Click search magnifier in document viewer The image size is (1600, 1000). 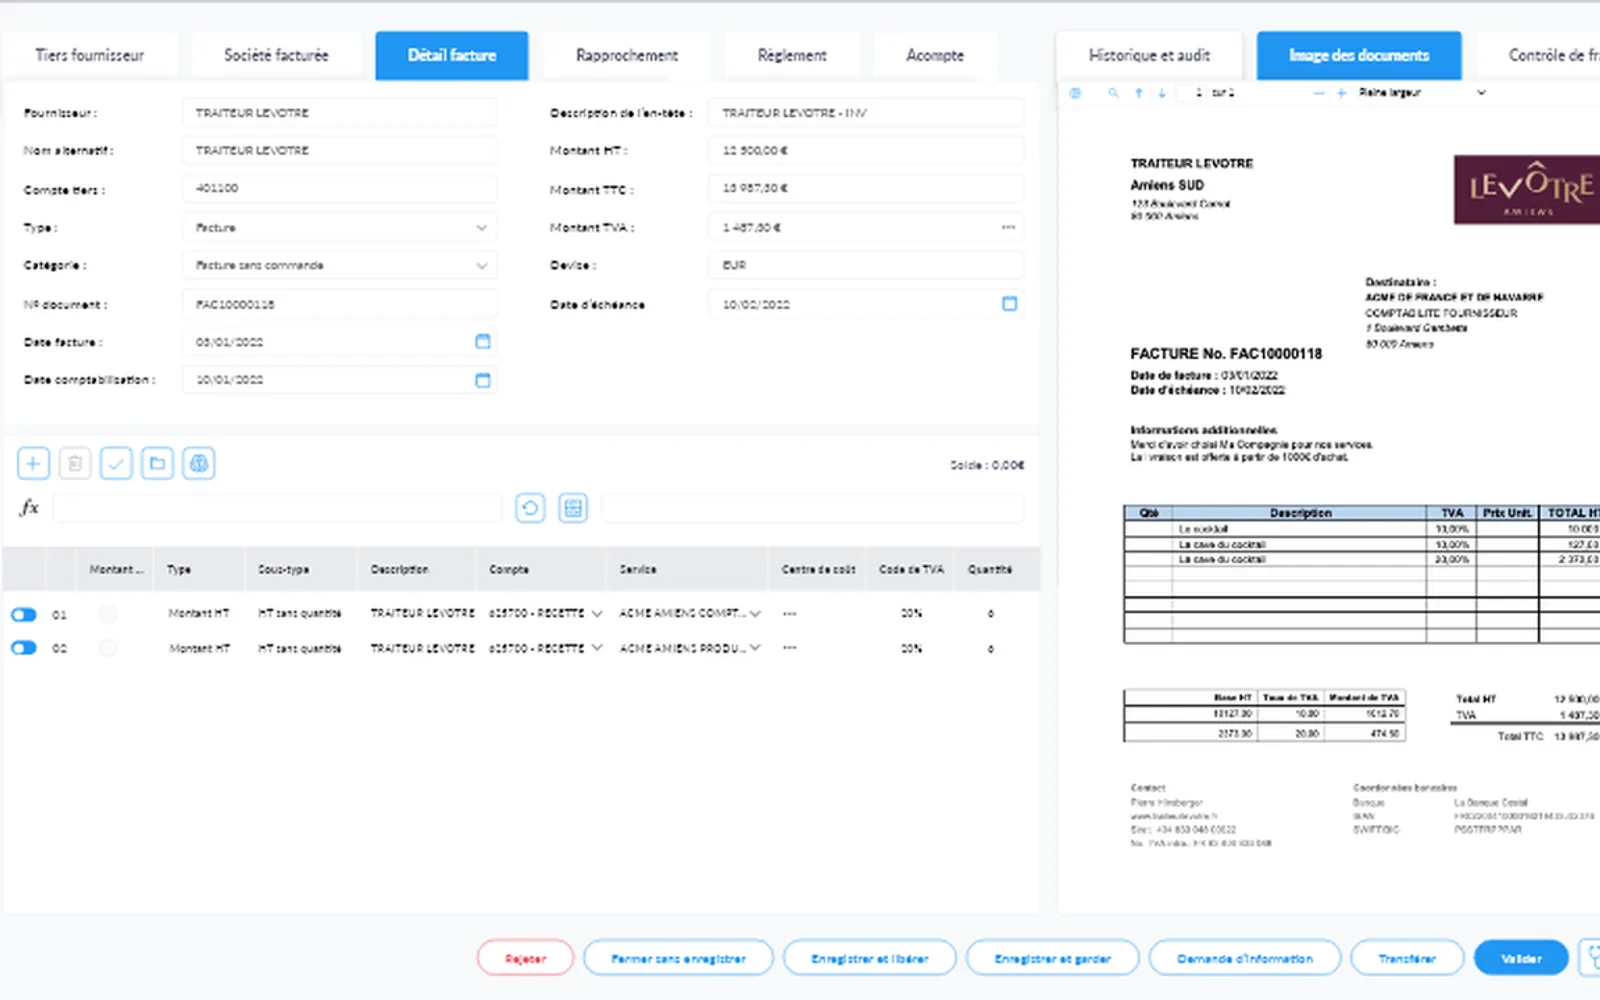pos(1113,93)
